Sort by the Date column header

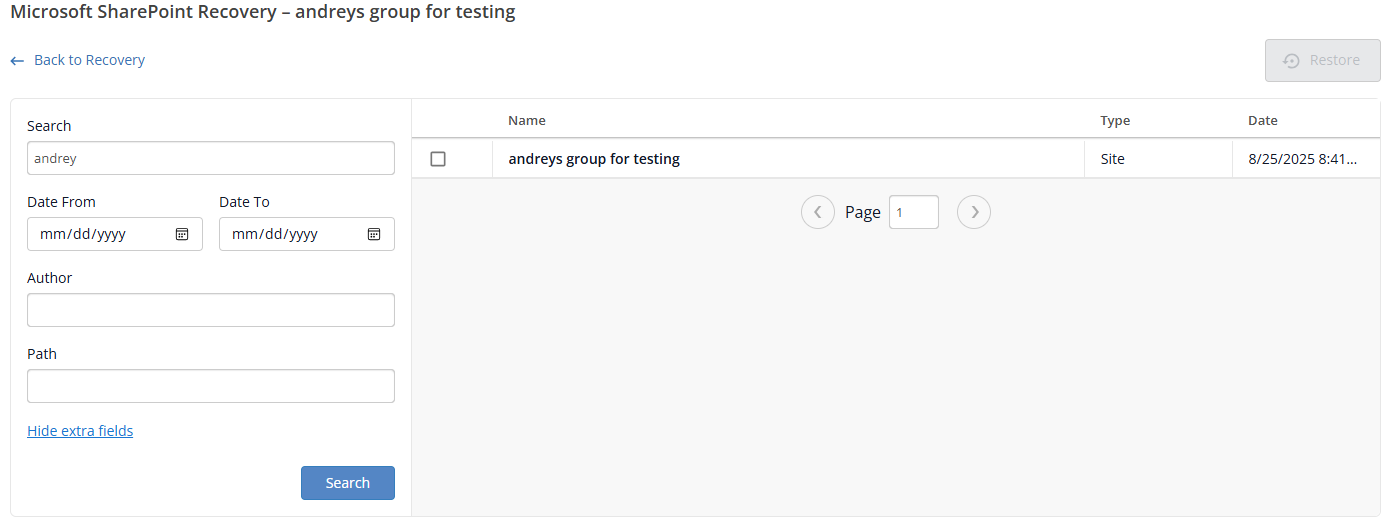pos(1262,120)
